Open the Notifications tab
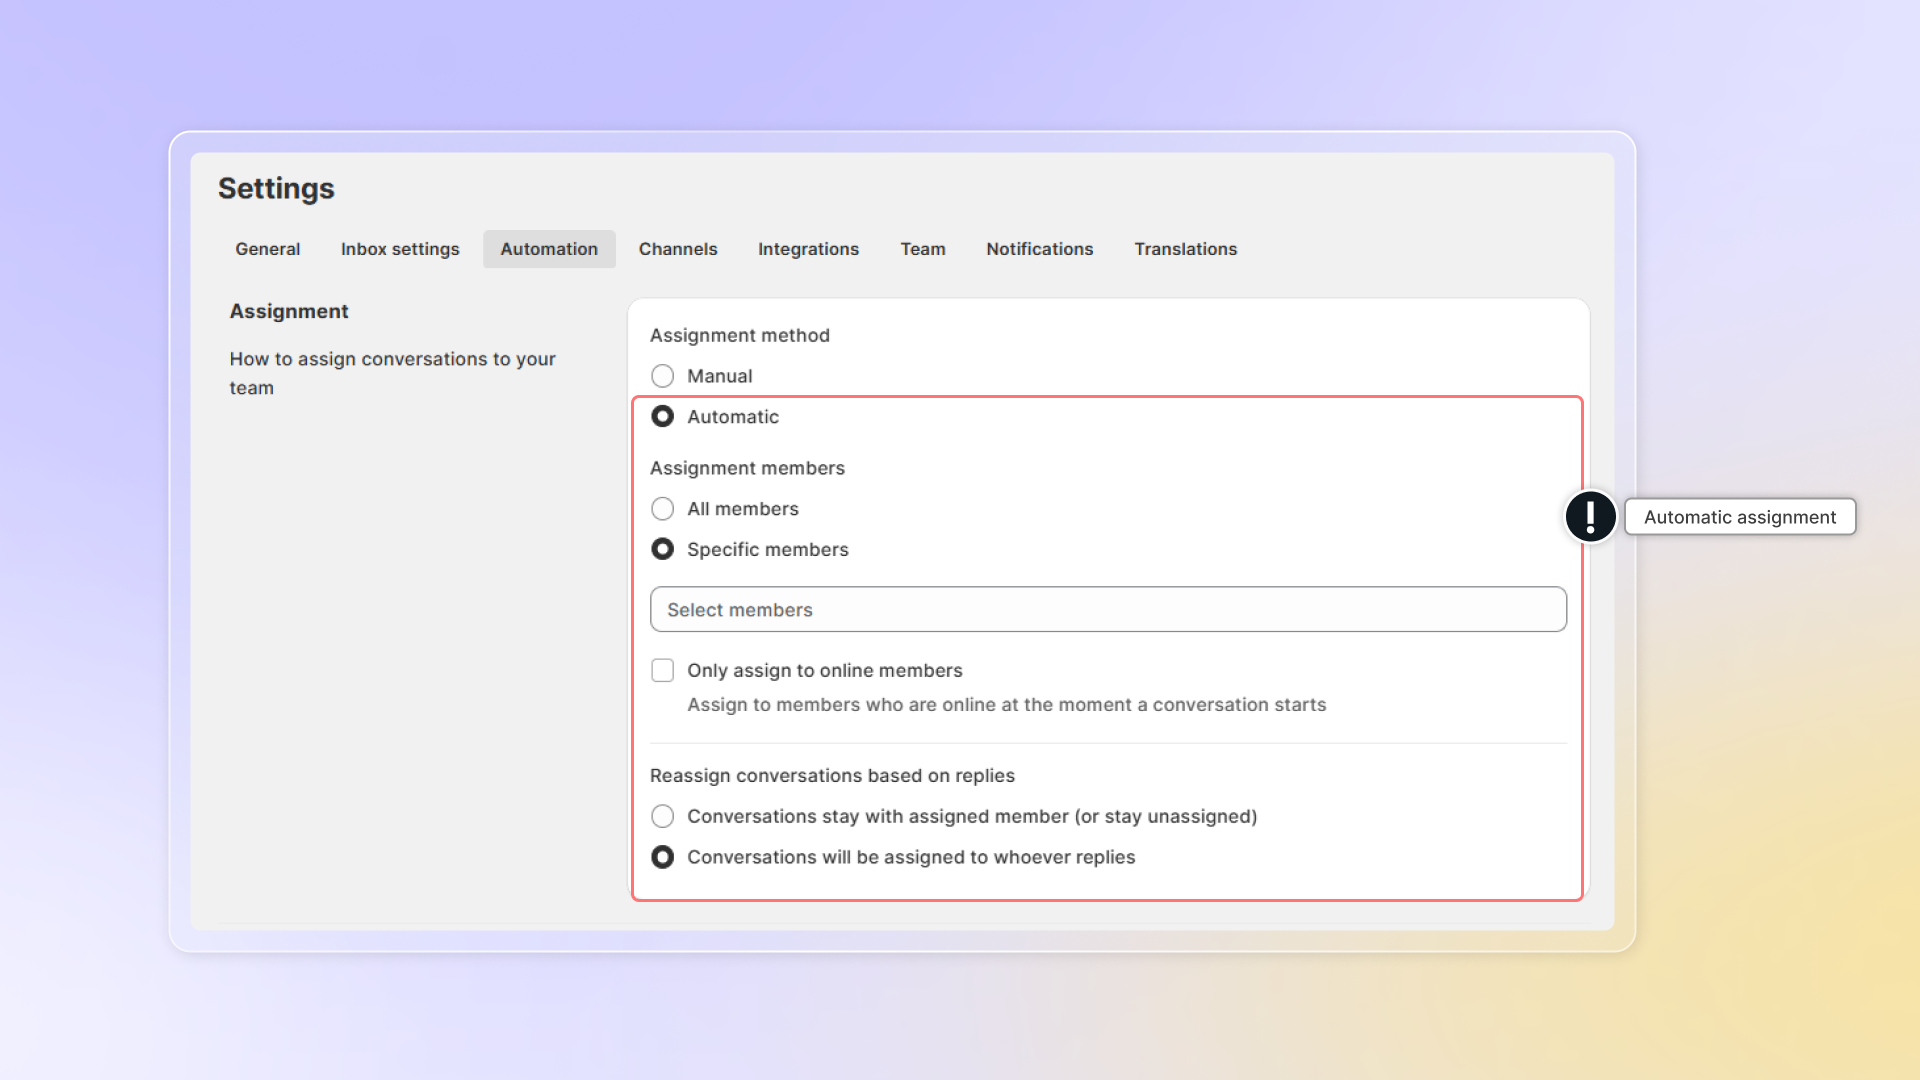 1039,249
